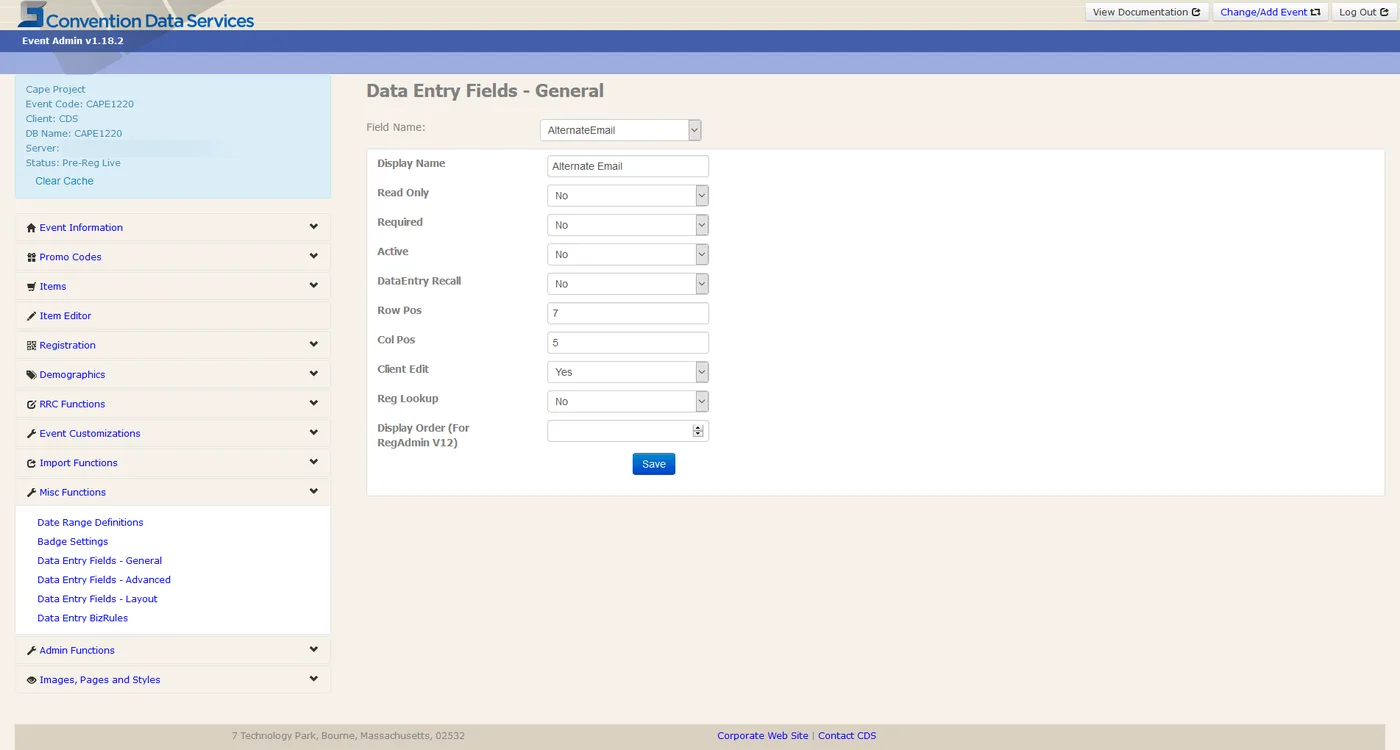Click the Convention Data Services logo
Screen dimensions: 1400x750
coord(136,16)
